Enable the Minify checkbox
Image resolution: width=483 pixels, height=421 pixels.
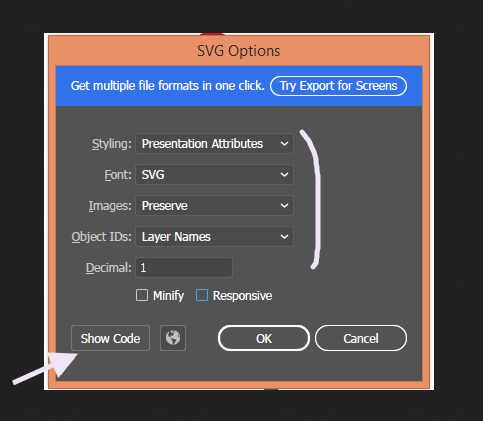tap(142, 295)
